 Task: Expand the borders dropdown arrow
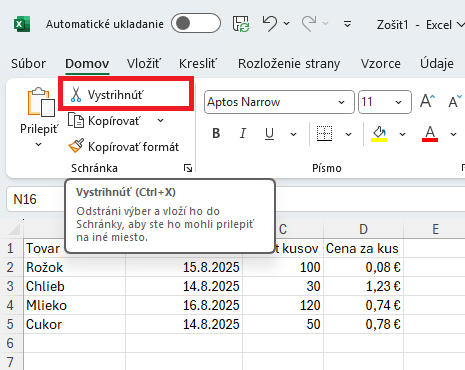348,134
